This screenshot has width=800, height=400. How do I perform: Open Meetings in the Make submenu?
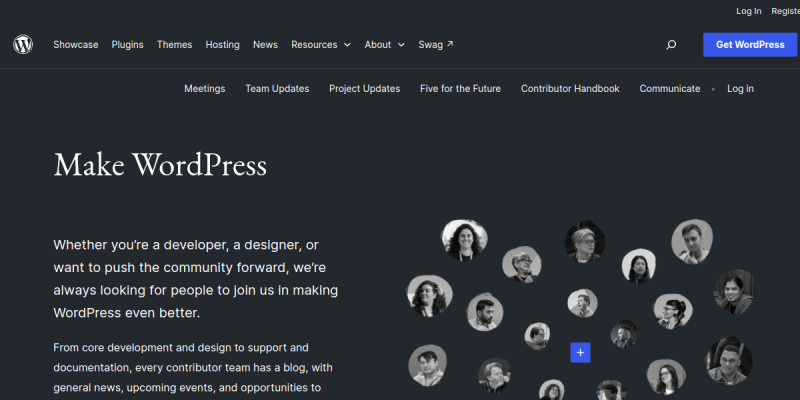pyautogui.click(x=205, y=89)
